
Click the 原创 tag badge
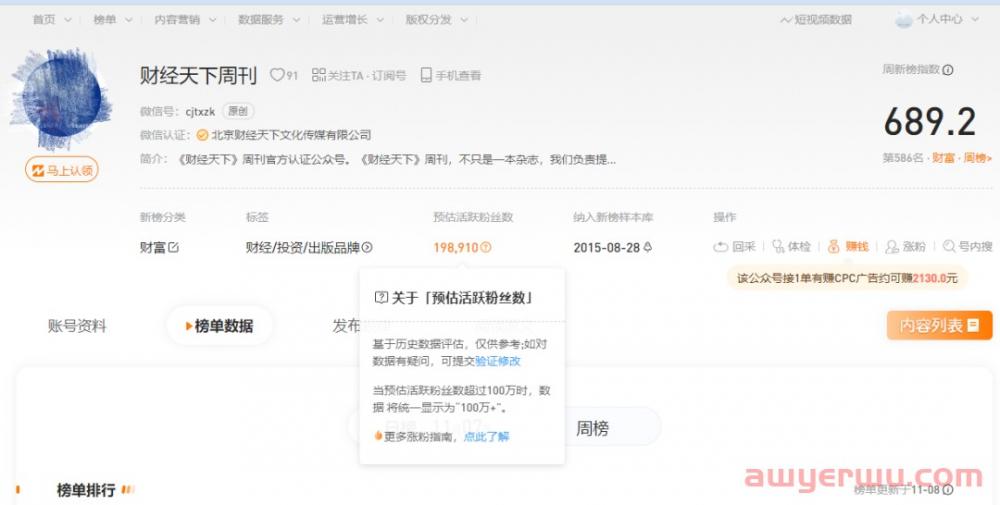pos(238,111)
